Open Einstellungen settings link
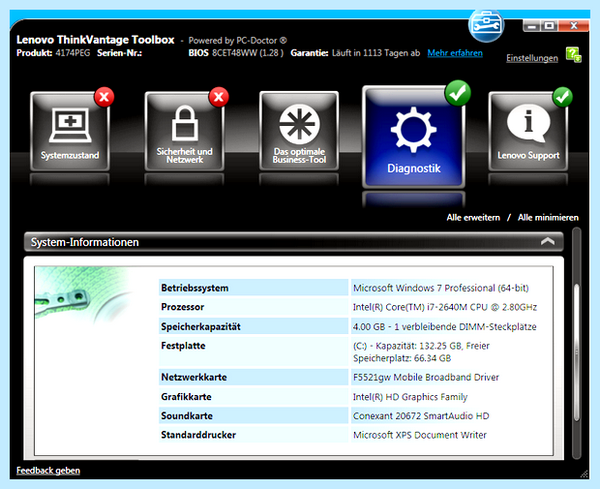 [532, 58]
